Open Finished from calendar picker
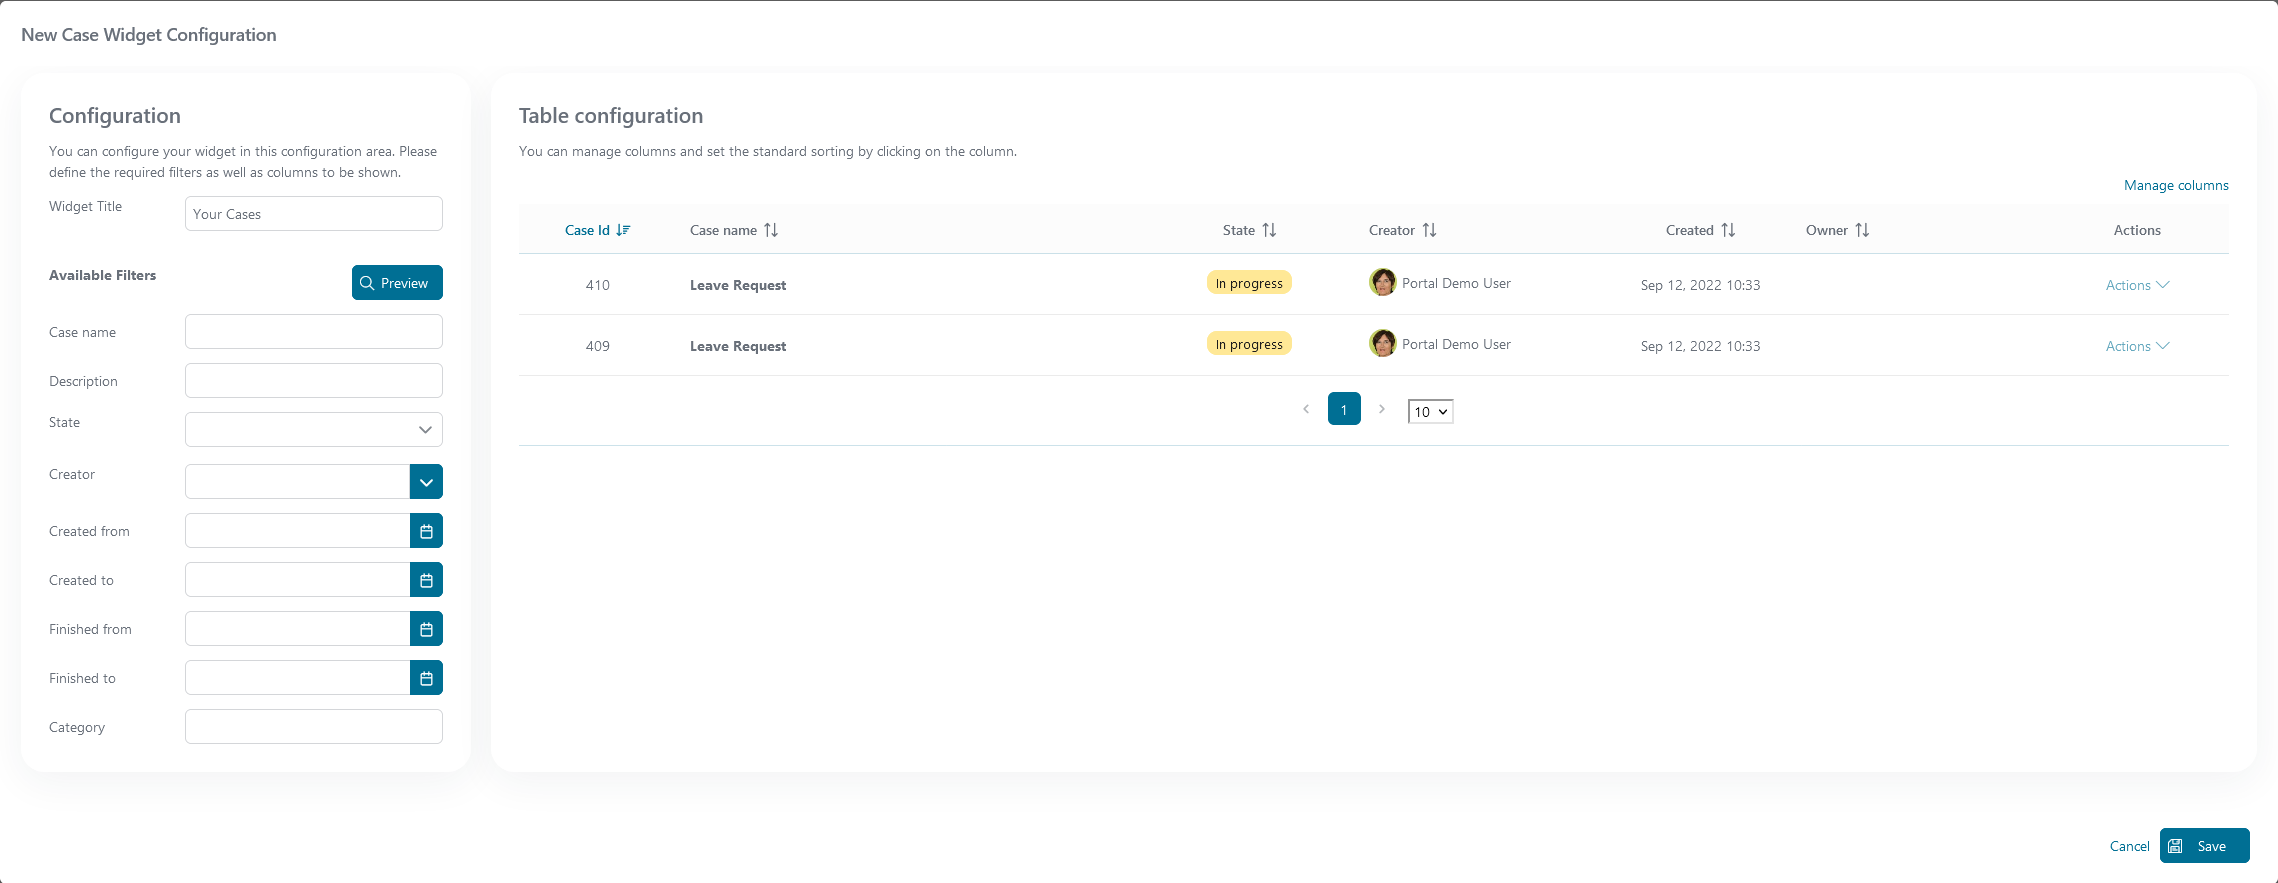The height and width of the screenshot is (883, 2278). coord(426,629)
